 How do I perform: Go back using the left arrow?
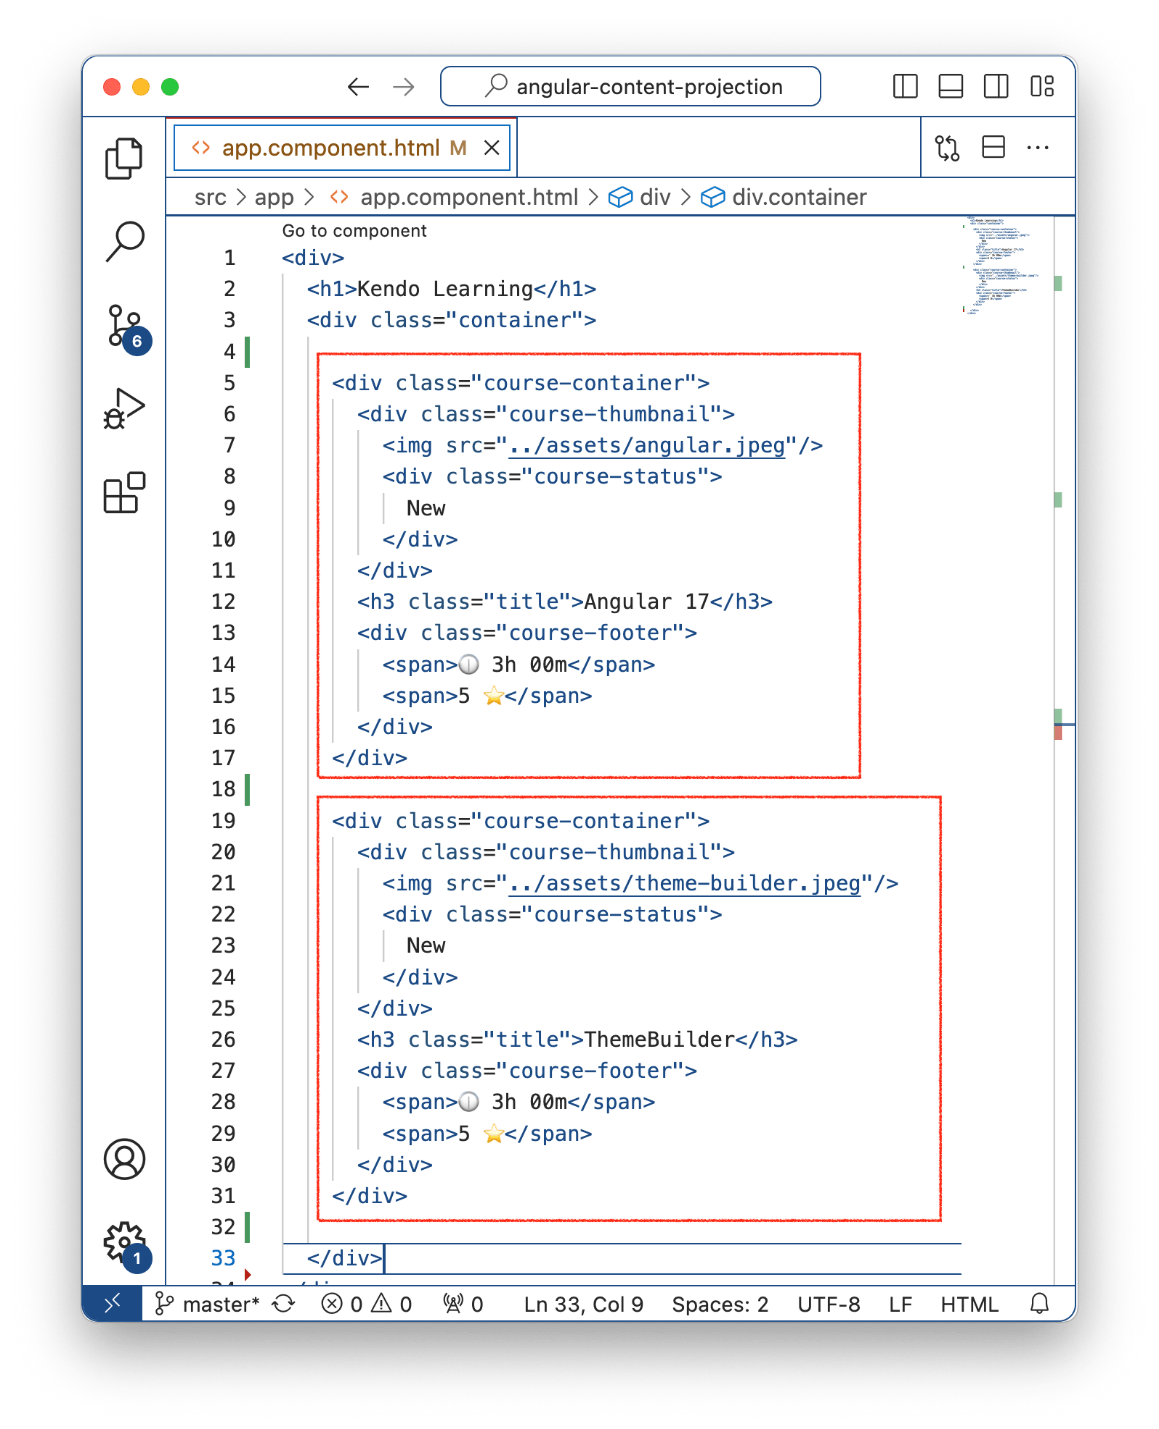coord(358,87)
